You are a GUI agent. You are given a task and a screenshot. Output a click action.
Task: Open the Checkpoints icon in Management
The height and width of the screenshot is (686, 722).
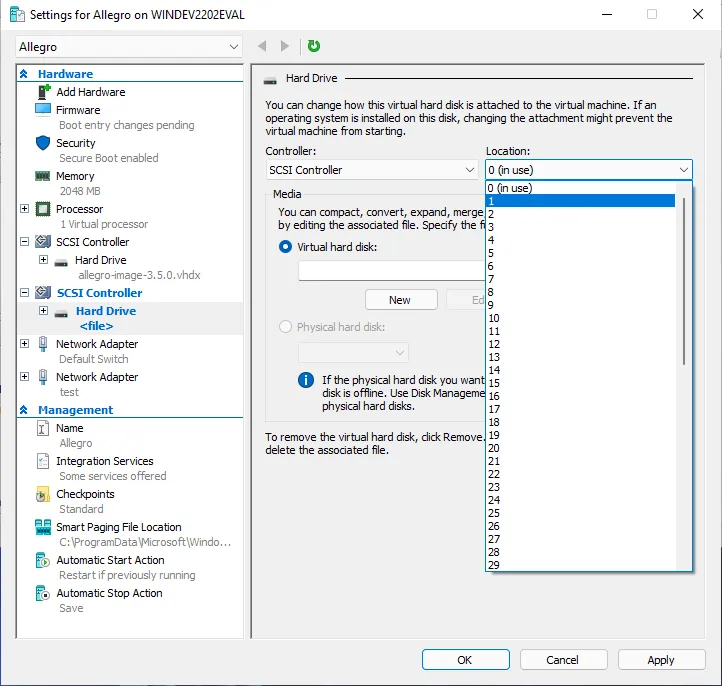[x=43, y=494]
